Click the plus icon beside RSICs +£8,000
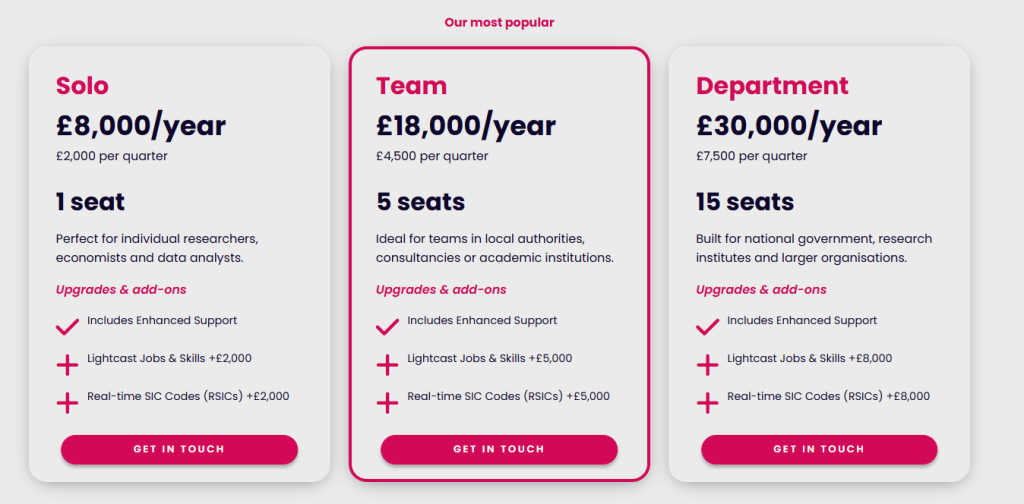 coord(707,403)
